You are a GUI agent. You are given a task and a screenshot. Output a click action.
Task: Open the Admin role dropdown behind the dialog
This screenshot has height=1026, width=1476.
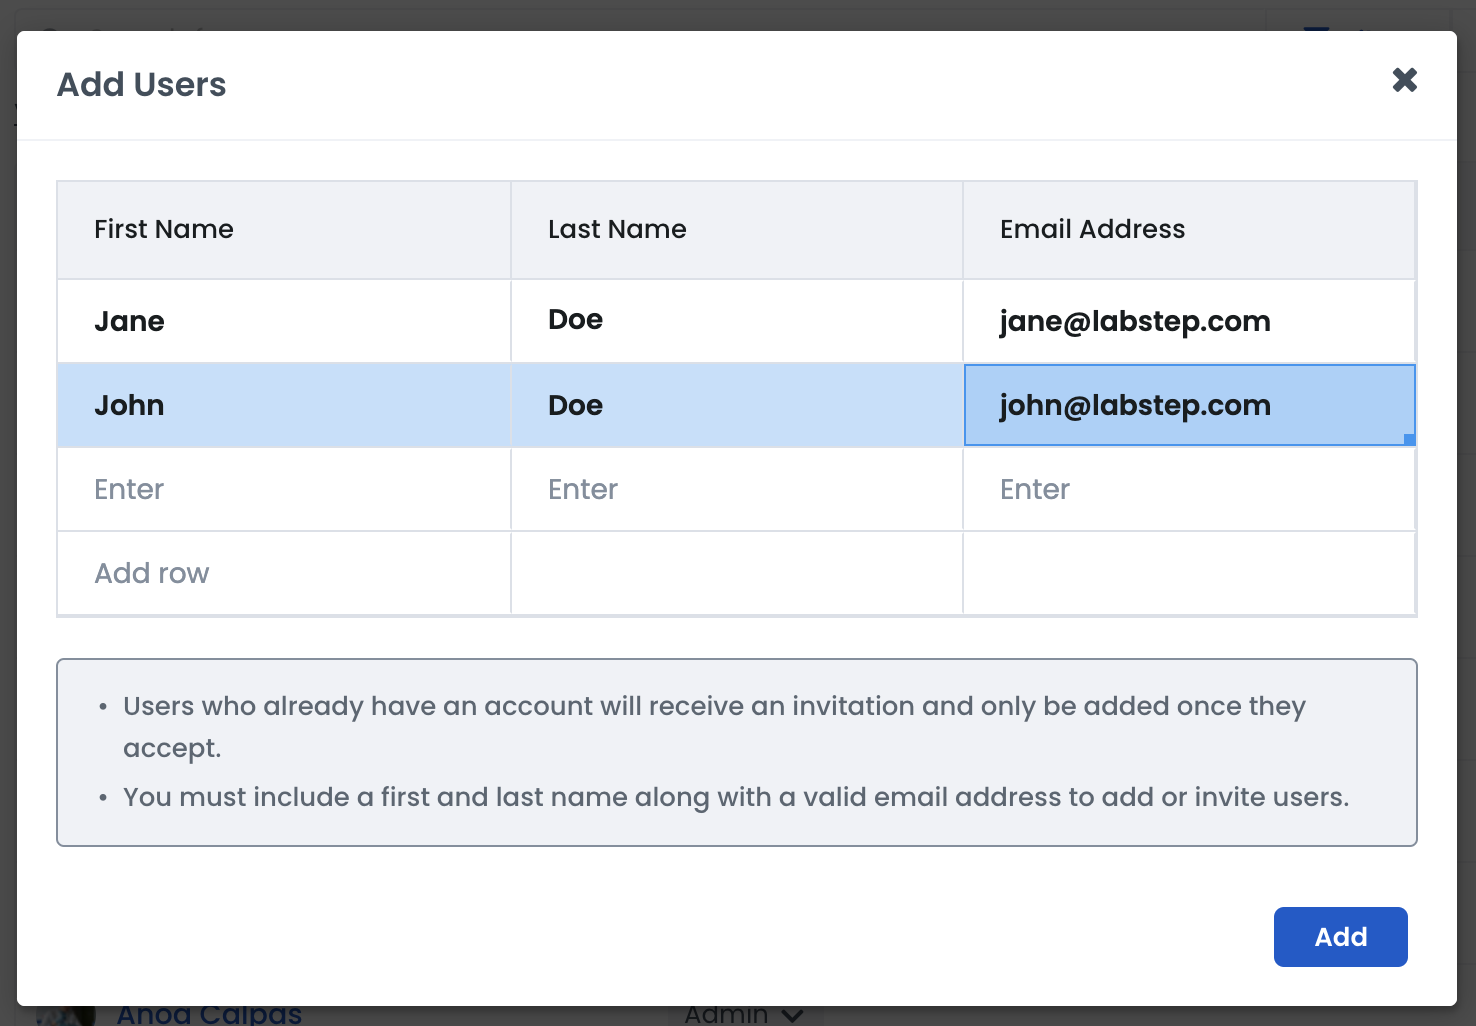[745, 1015]
